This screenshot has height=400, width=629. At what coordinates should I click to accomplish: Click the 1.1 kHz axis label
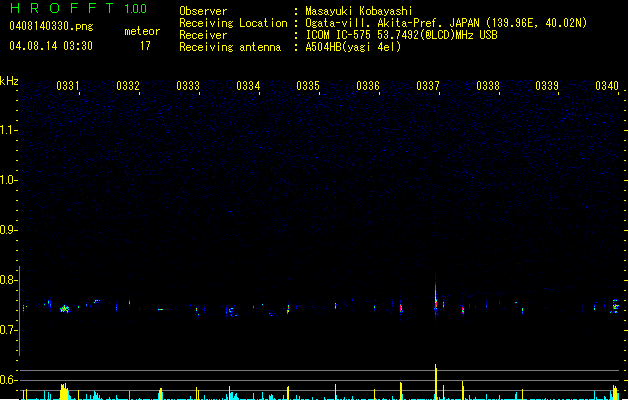[x=7, y=130]
